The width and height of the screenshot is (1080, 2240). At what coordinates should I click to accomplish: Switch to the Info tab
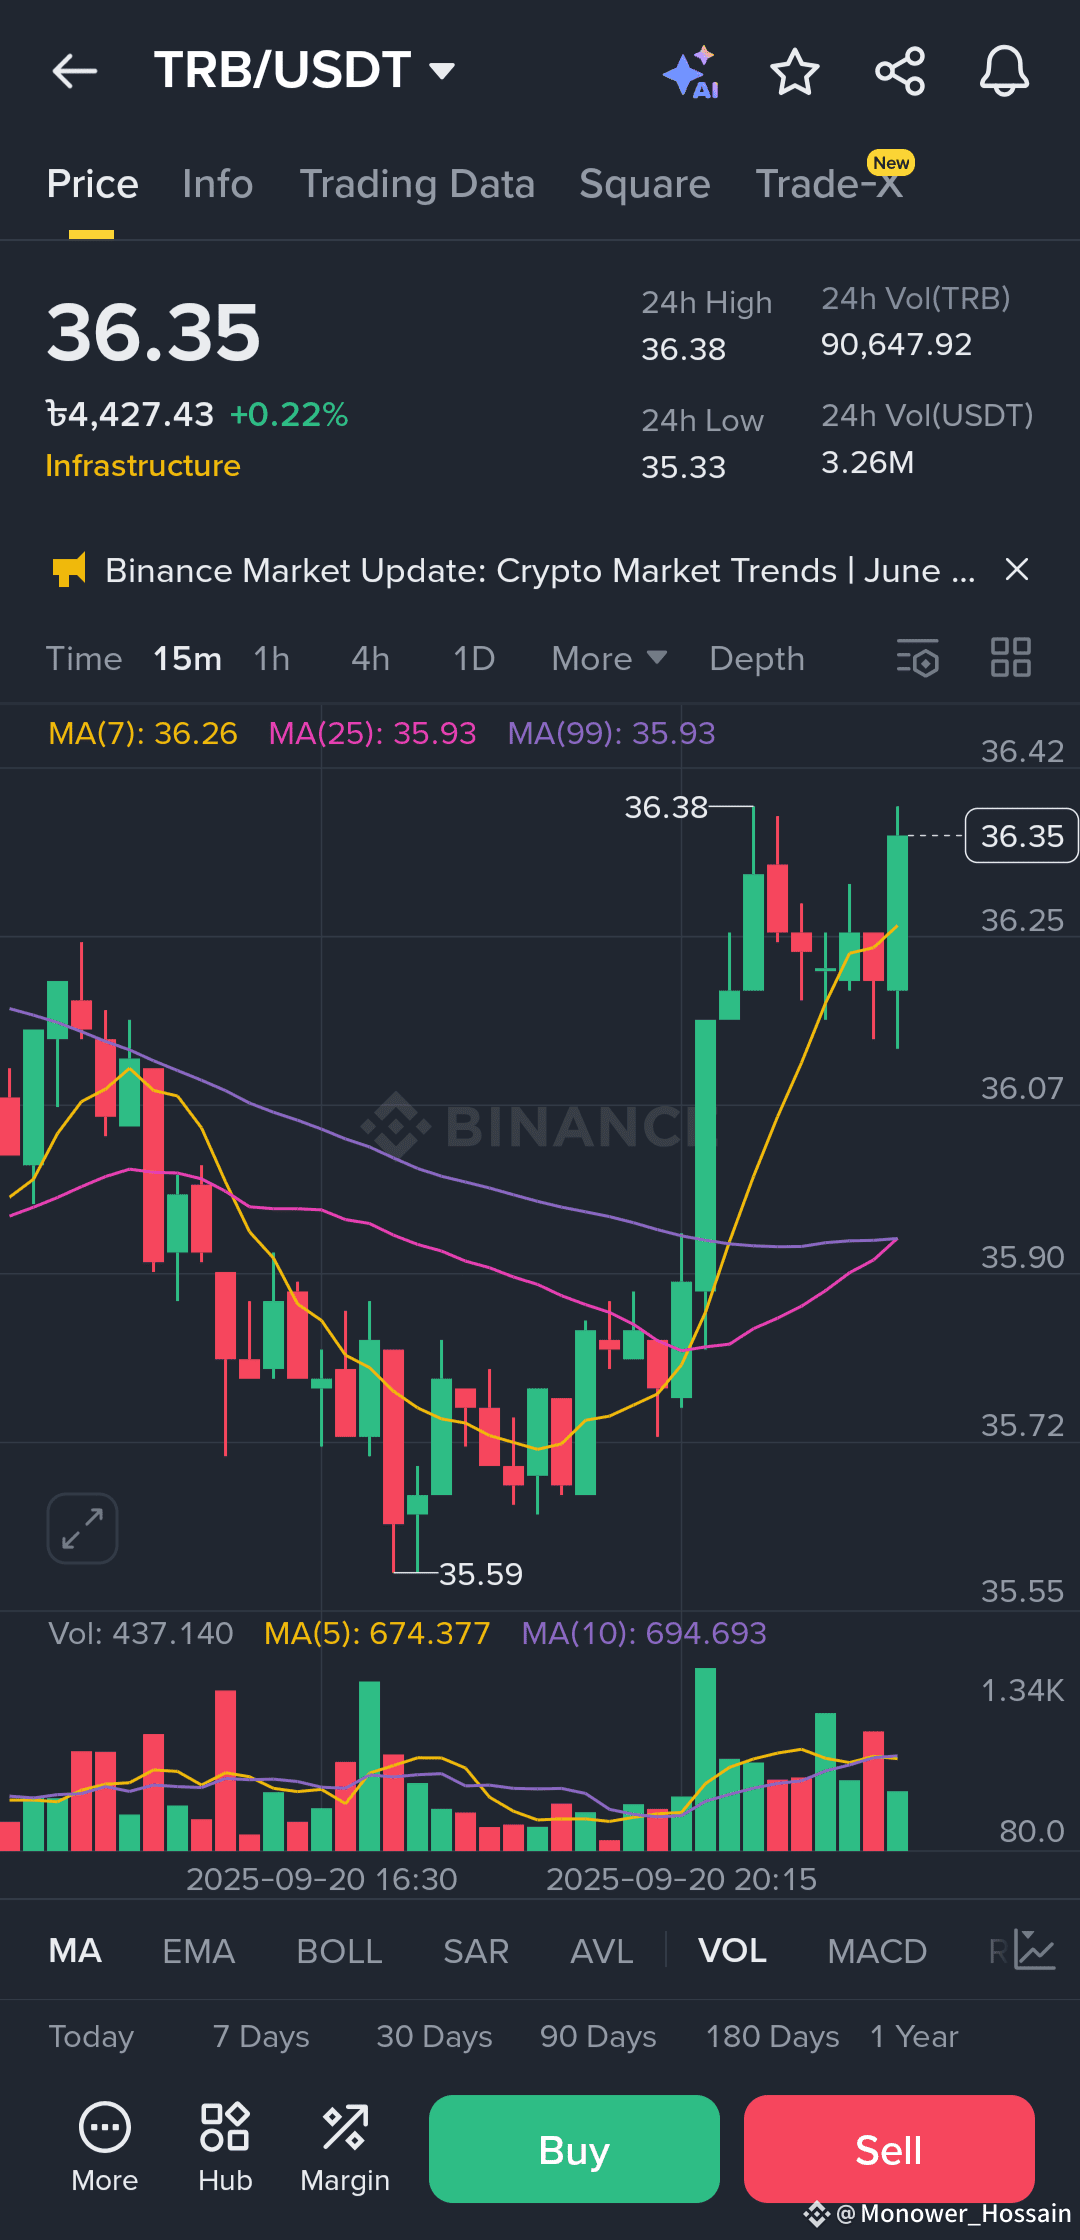tap(218, 184)
